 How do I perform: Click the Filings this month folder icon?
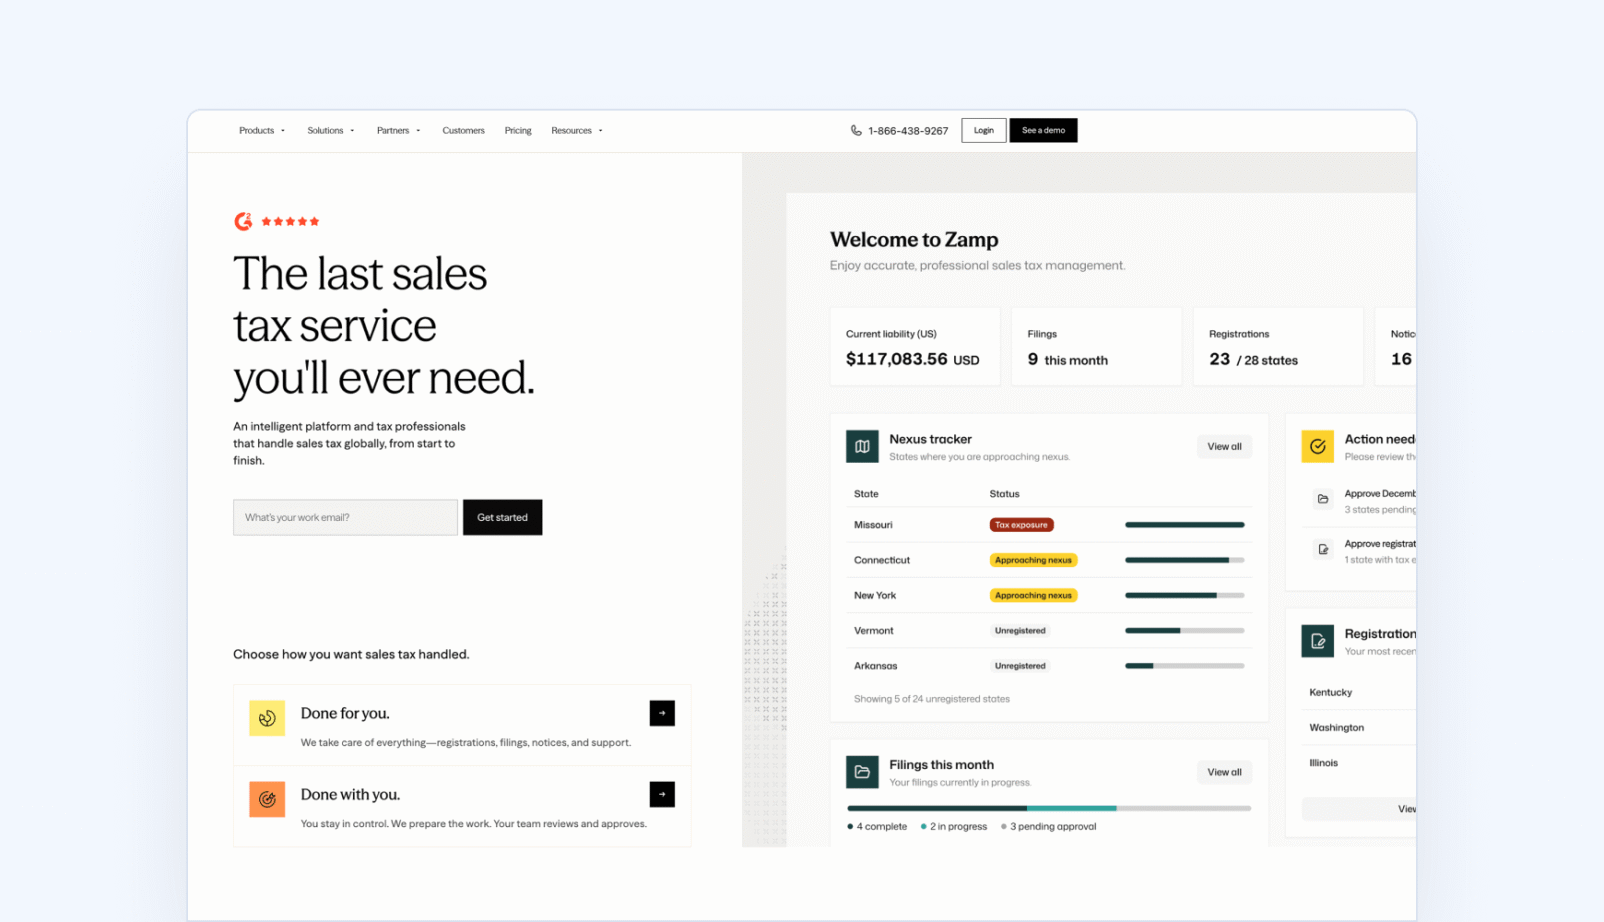[x=862, y=772]
